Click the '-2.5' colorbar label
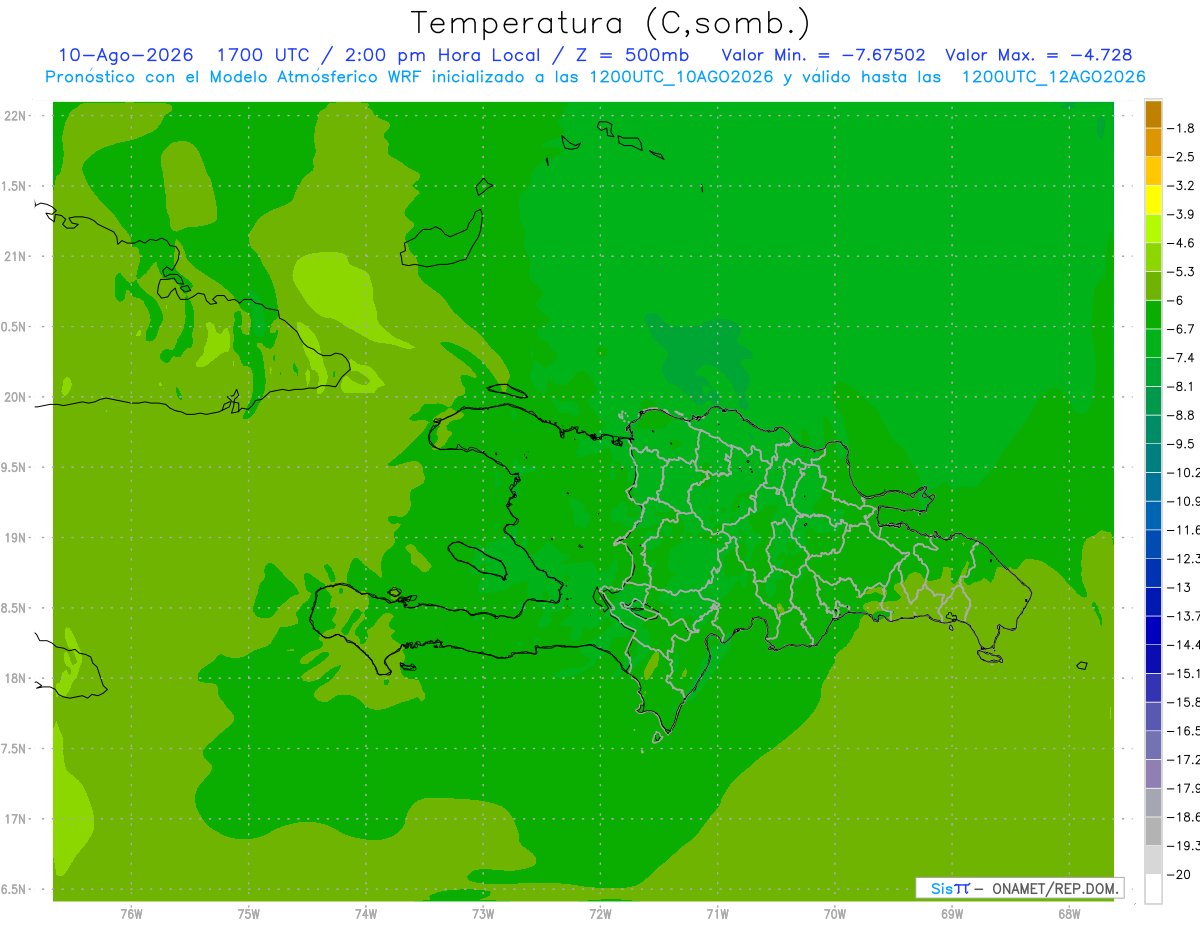The height and width of the screenshot is (927, 1200). click(1181, 157)
